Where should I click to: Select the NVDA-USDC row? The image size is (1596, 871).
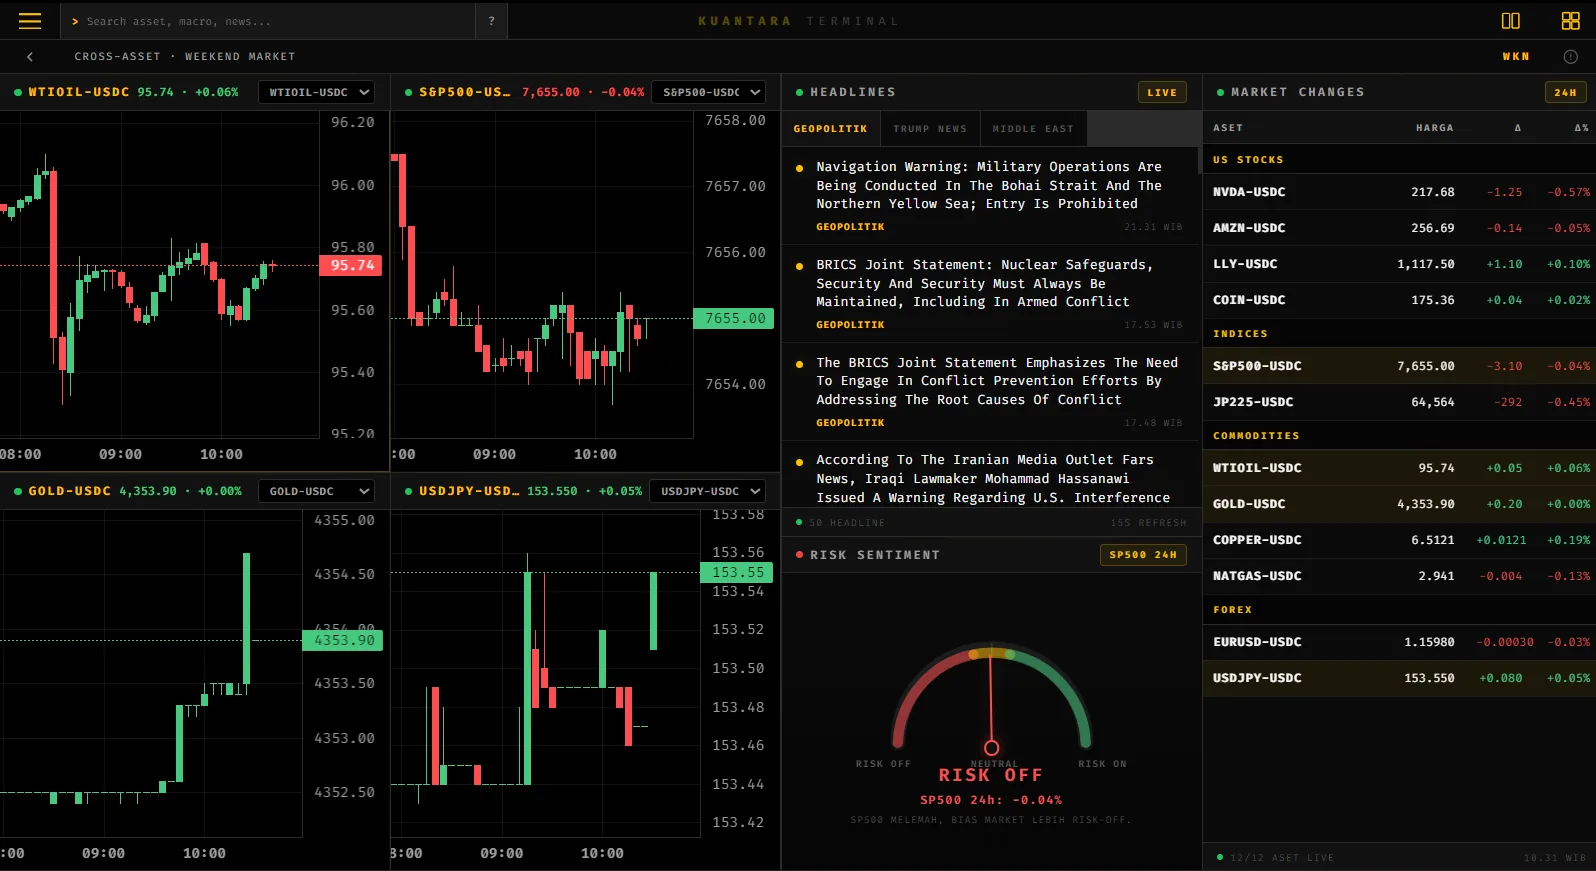coord(1399,192)
